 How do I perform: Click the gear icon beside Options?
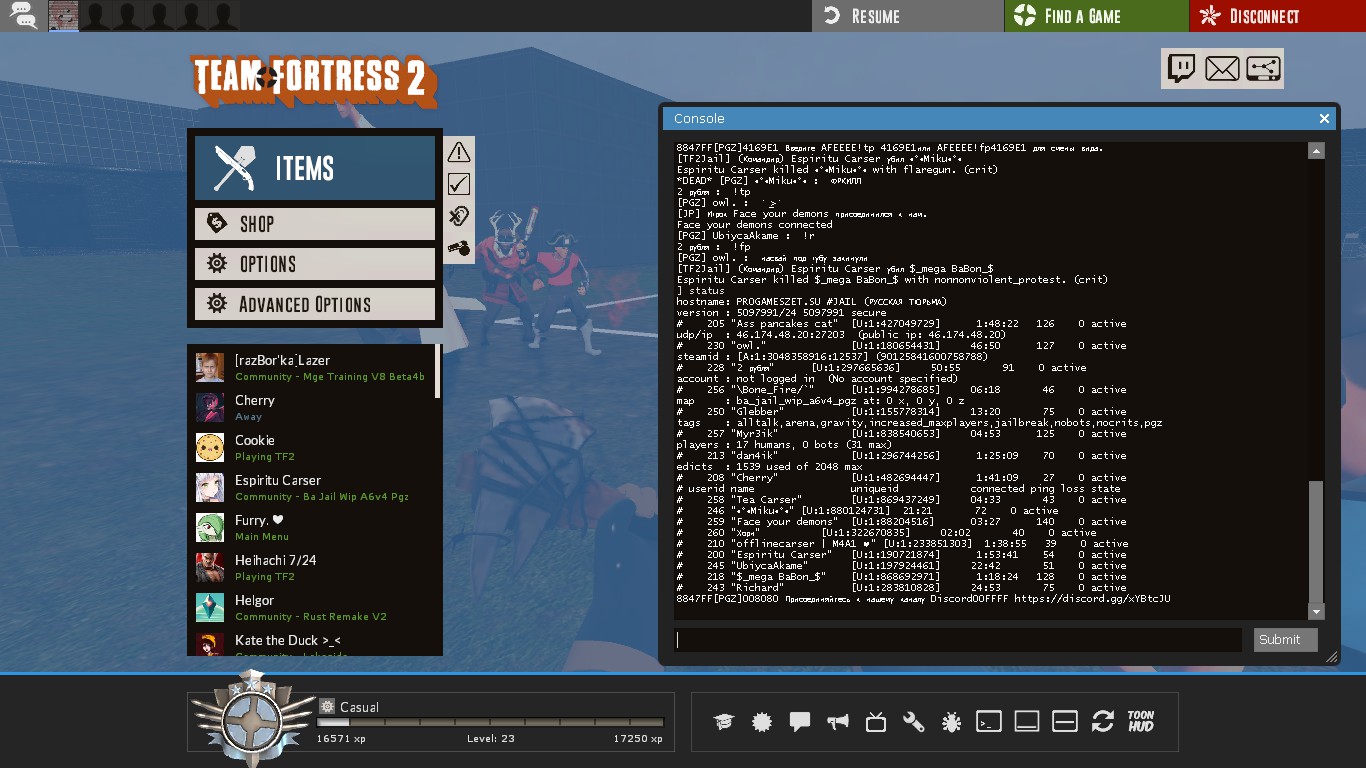tap(217, 264)
